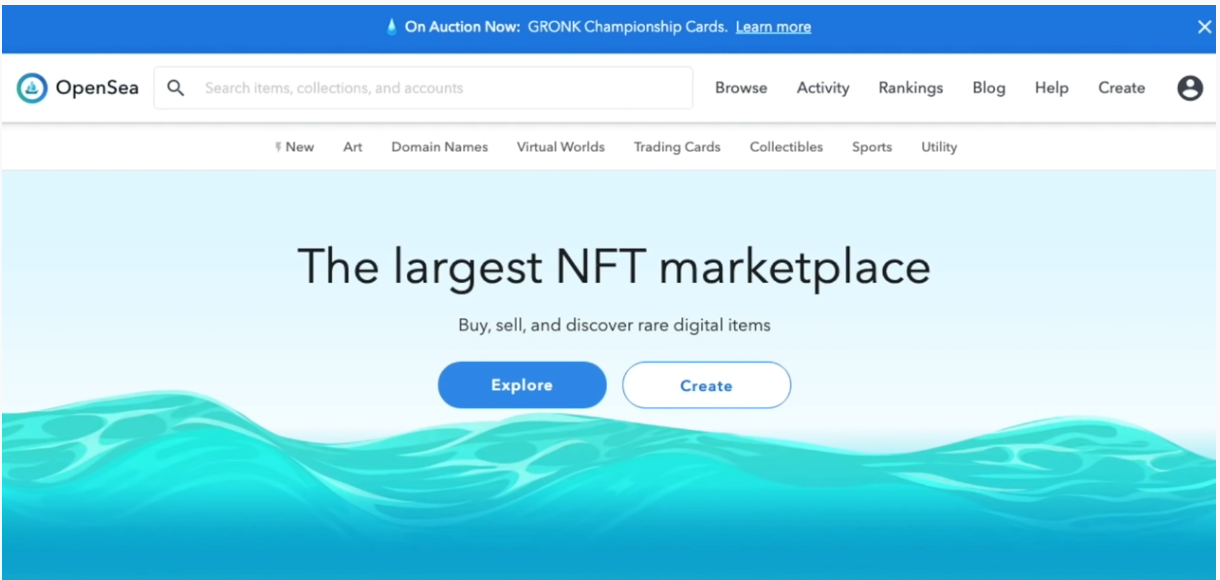Focus the search items input field

tap(423, 88)
